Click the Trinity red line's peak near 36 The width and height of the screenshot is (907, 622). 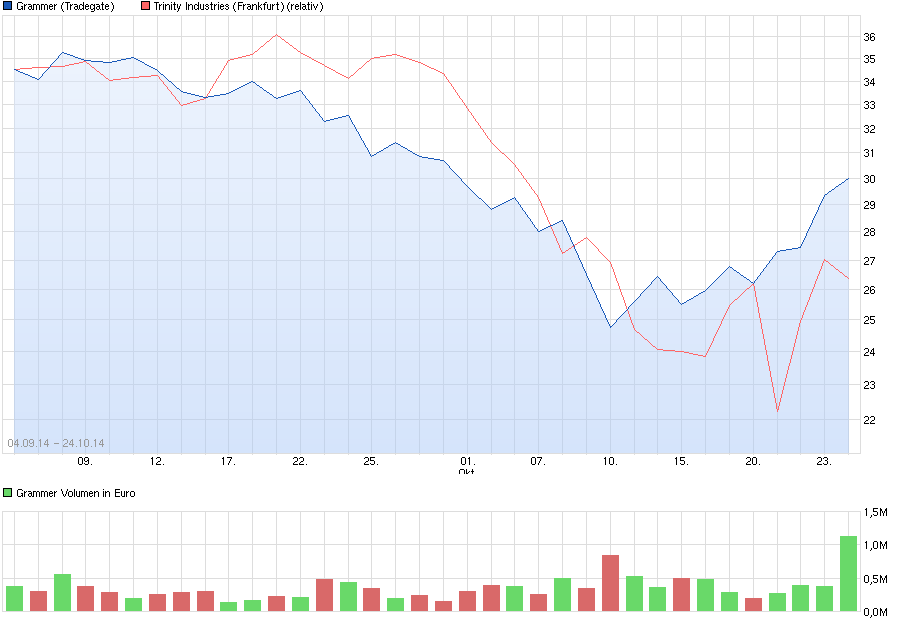click(276, 35)
